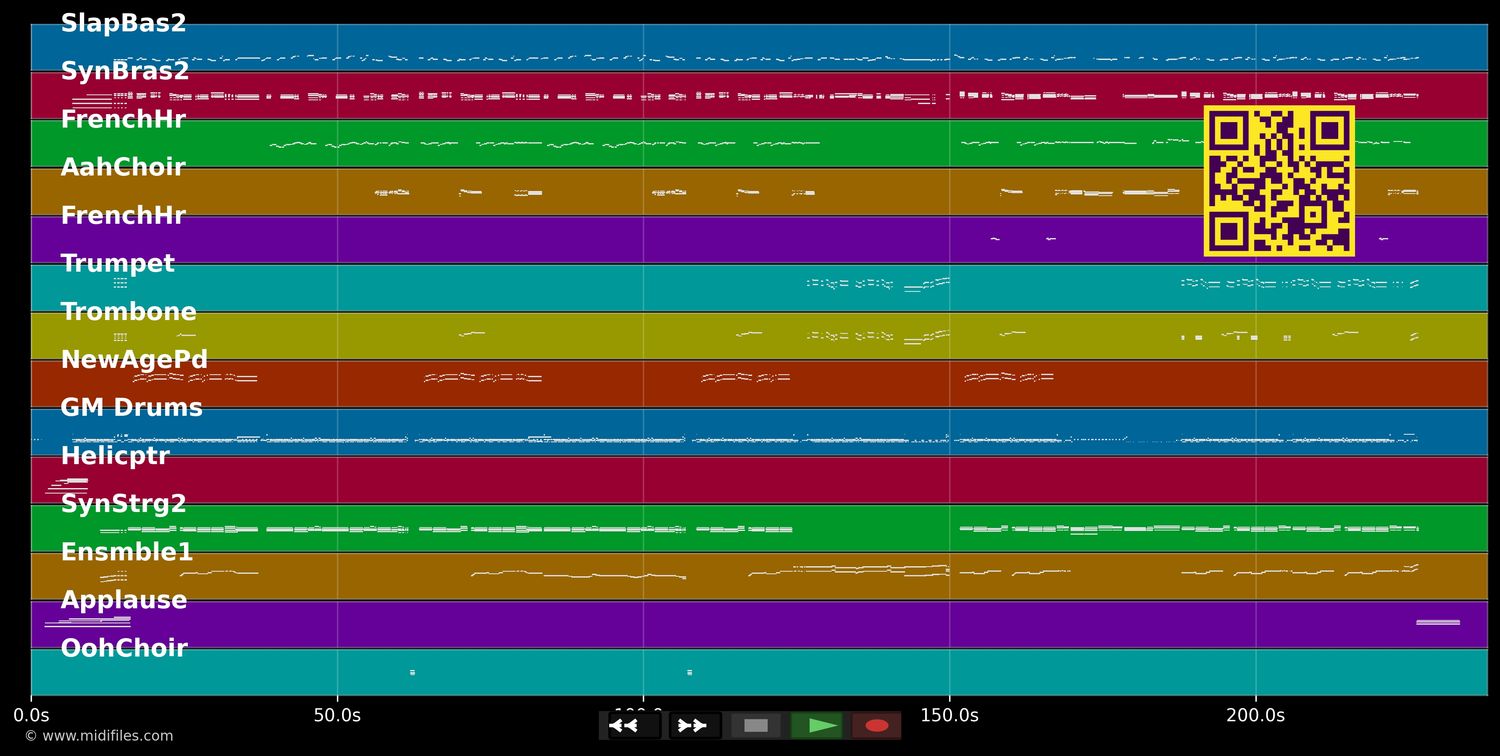The width and height of the screenshot is (1500, 756).
Task: Select the SynBras2 track label
Action: 125,71
